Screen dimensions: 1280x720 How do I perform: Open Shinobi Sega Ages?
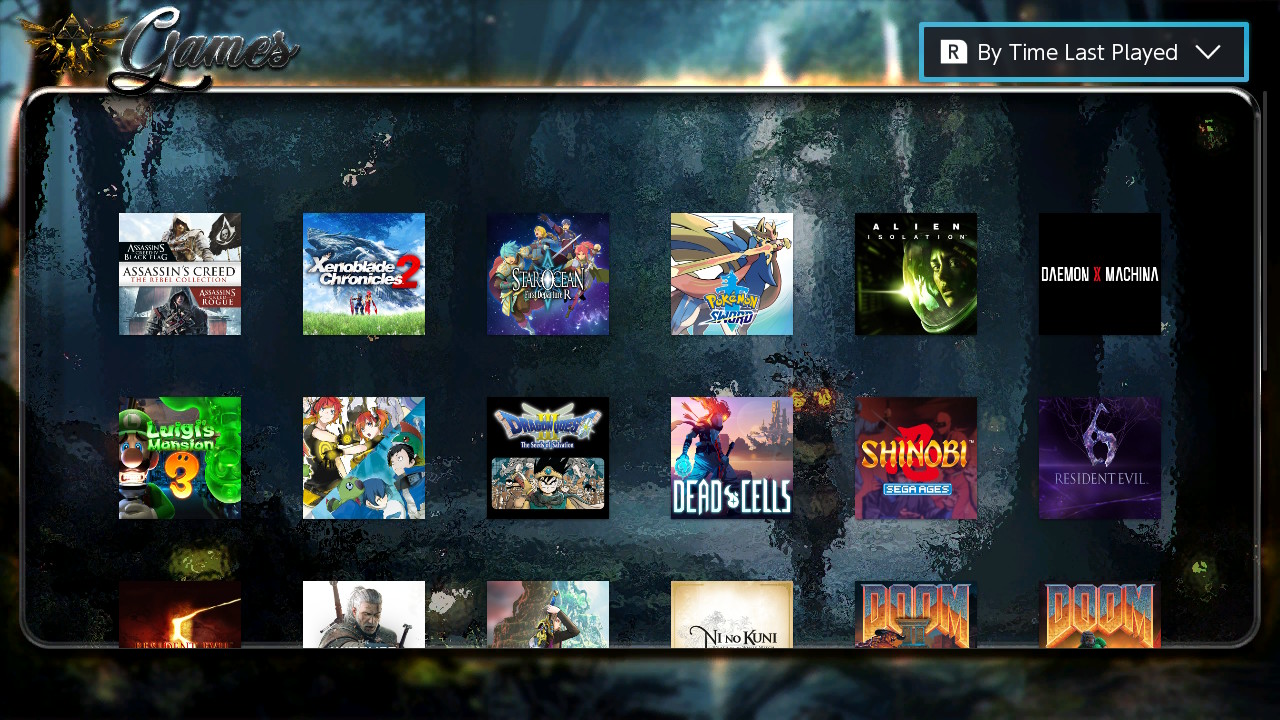(x=916, y=458)
